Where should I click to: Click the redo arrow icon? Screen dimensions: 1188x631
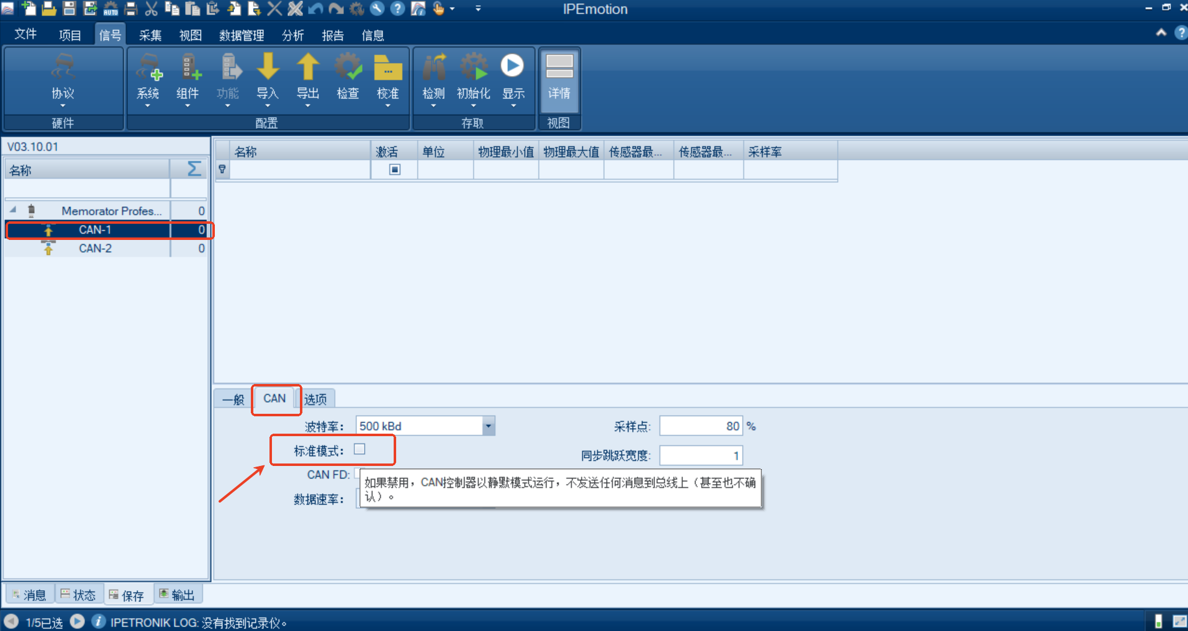(x=336, y=8)
